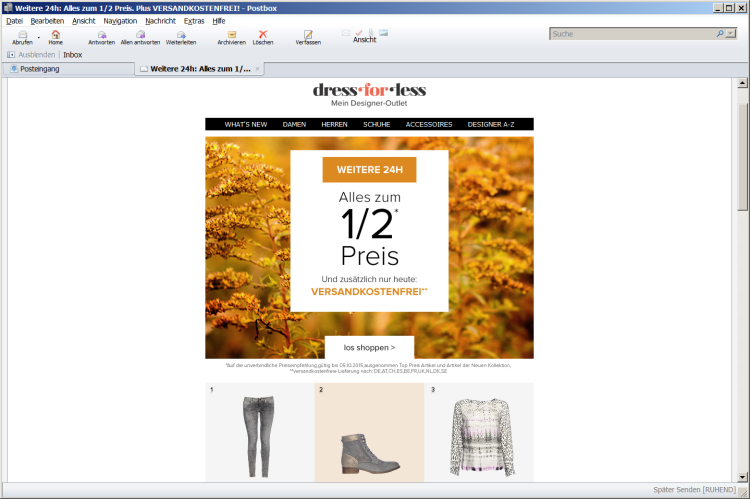Open the Nachricht menu

[160, 20]
